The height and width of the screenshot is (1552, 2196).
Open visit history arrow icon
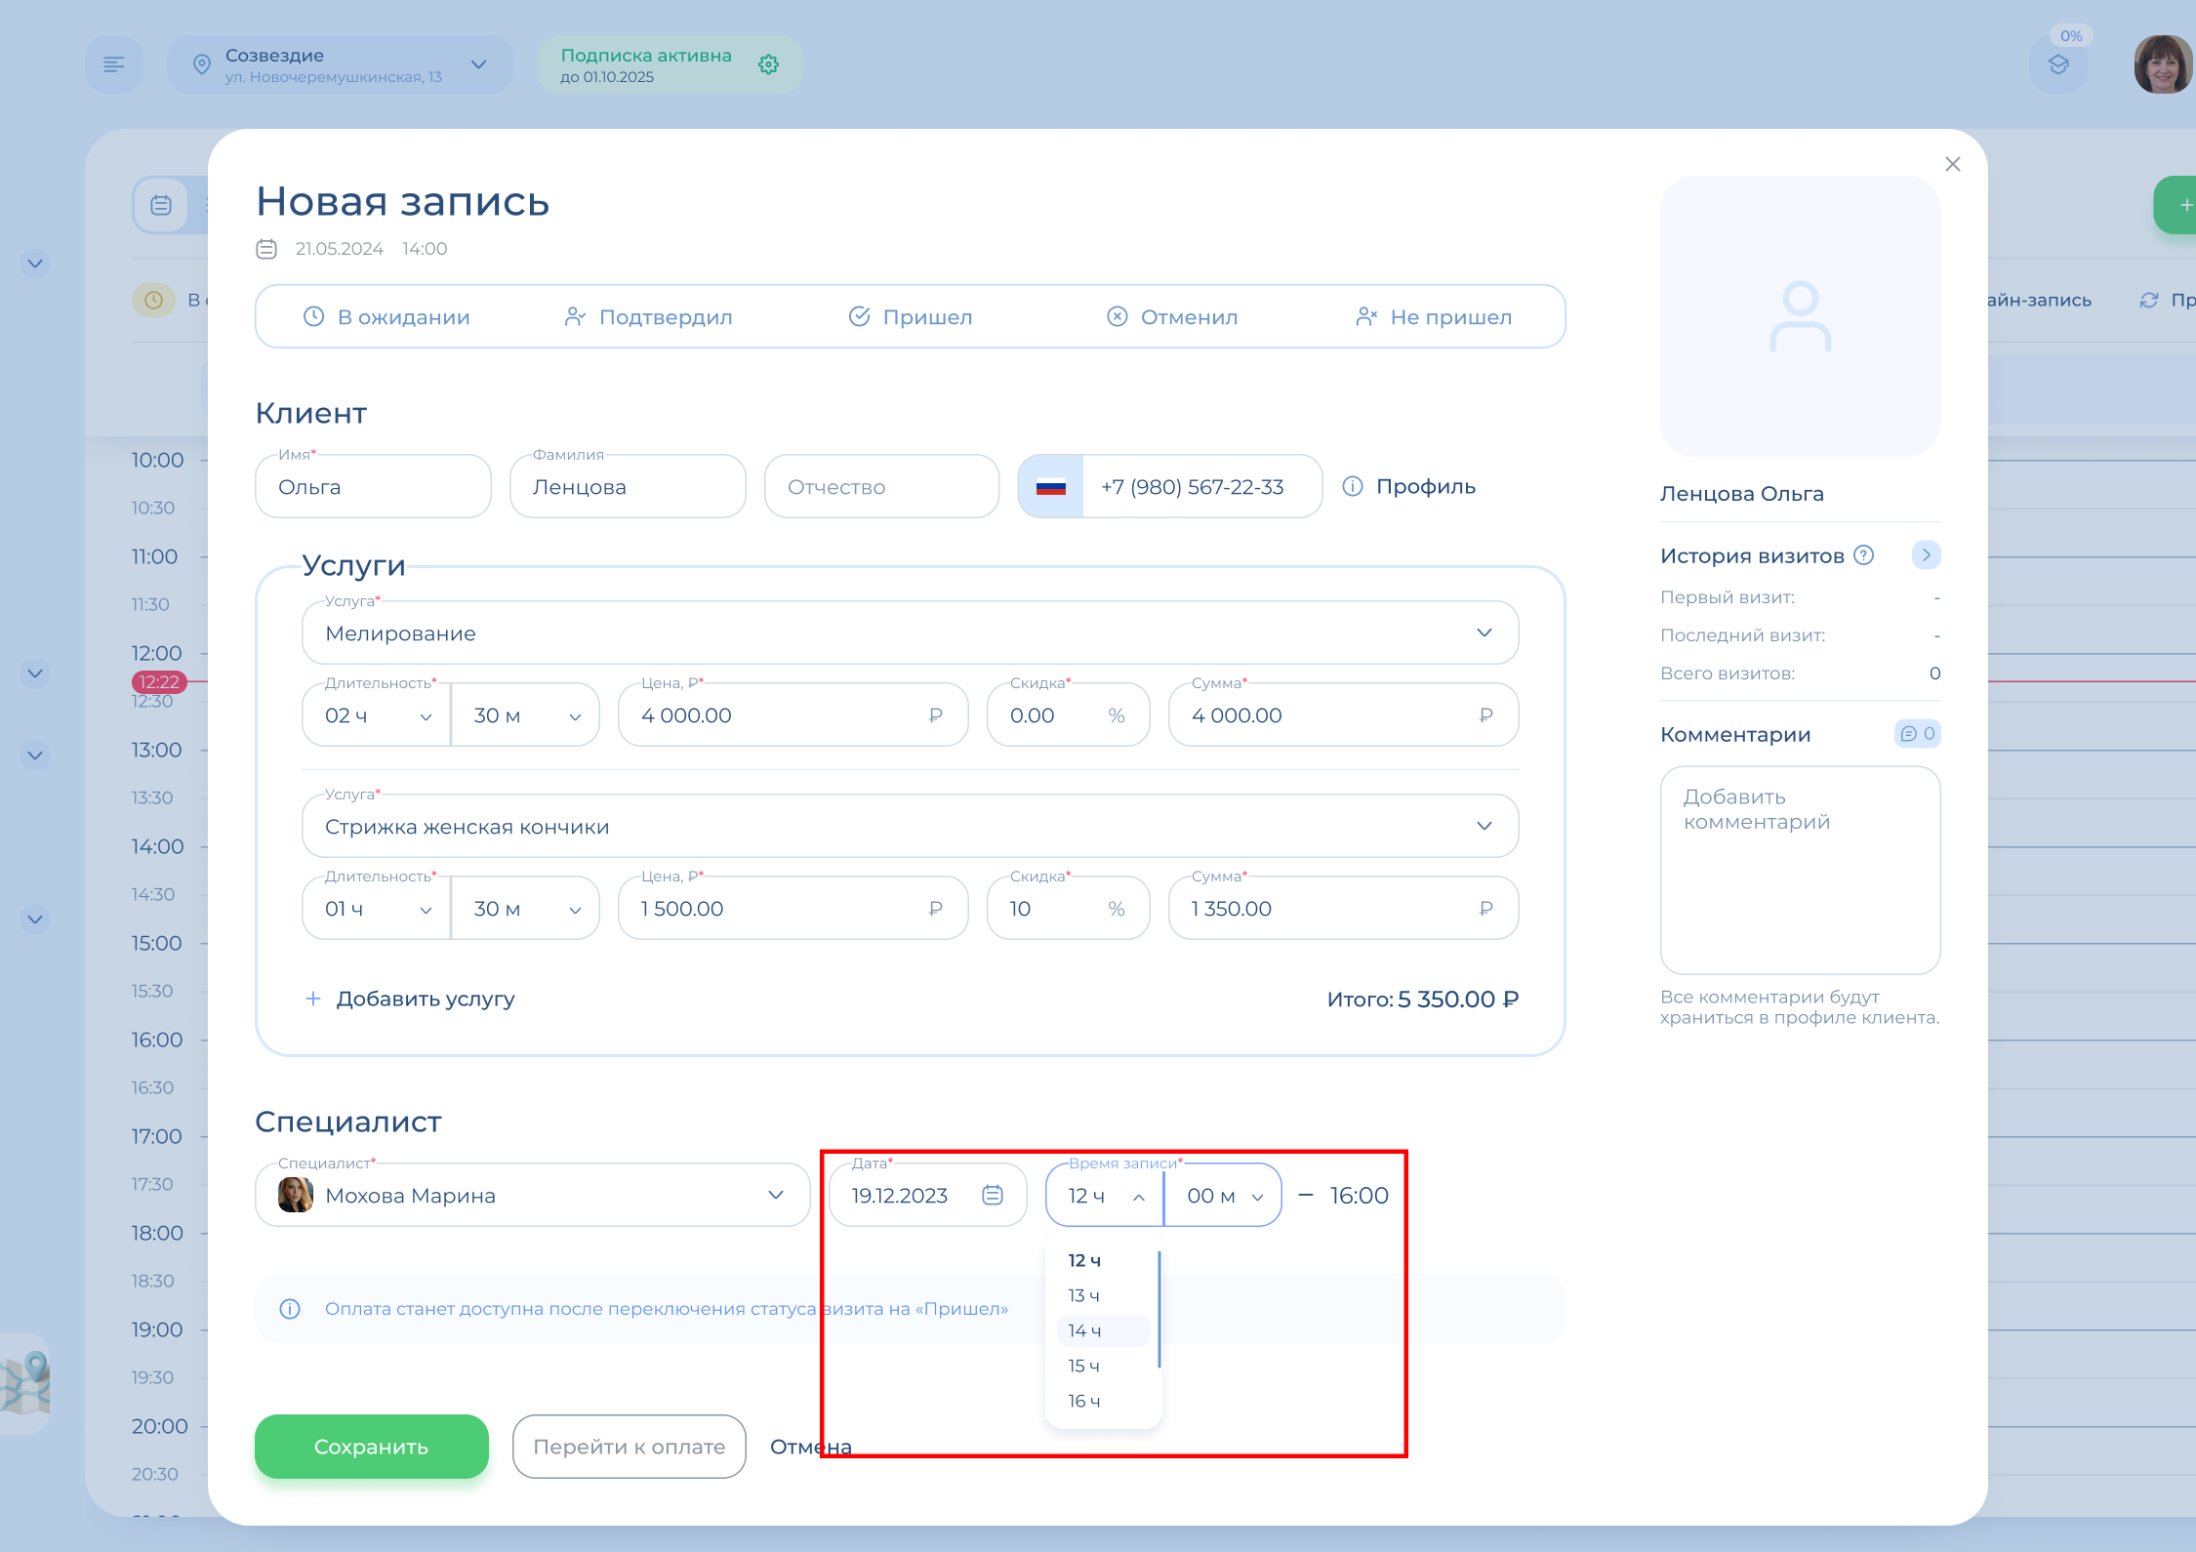tap(1925, 555)
